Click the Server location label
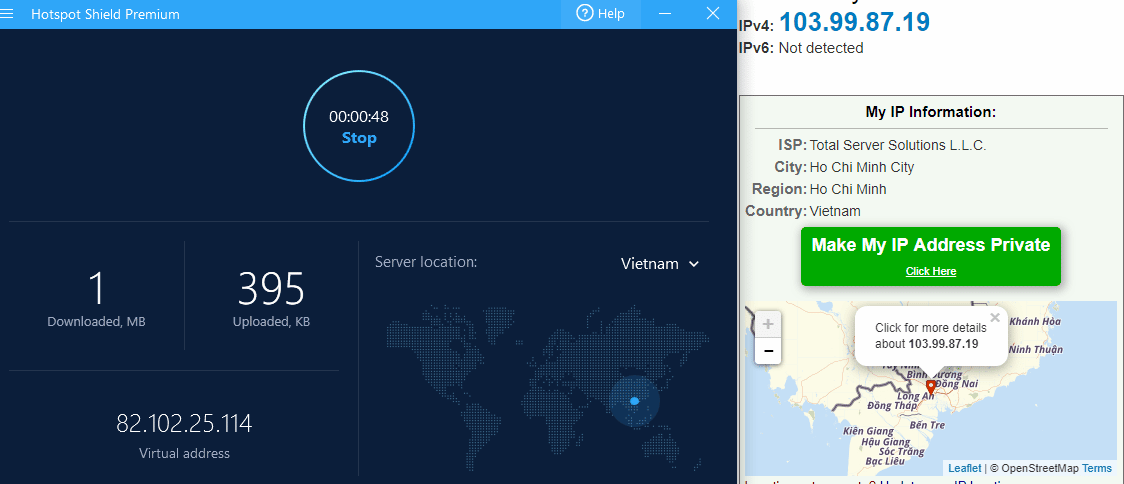This screenshot has height=484, width=1124. point(426,262)
